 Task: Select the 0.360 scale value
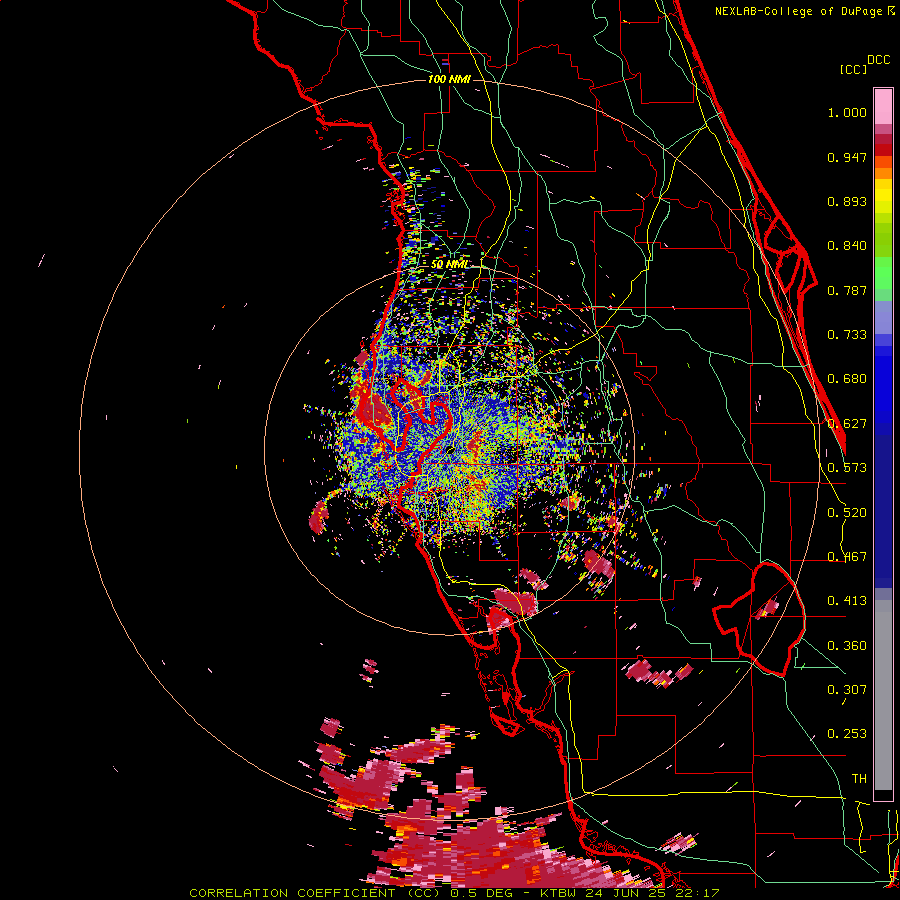point(847,646)
